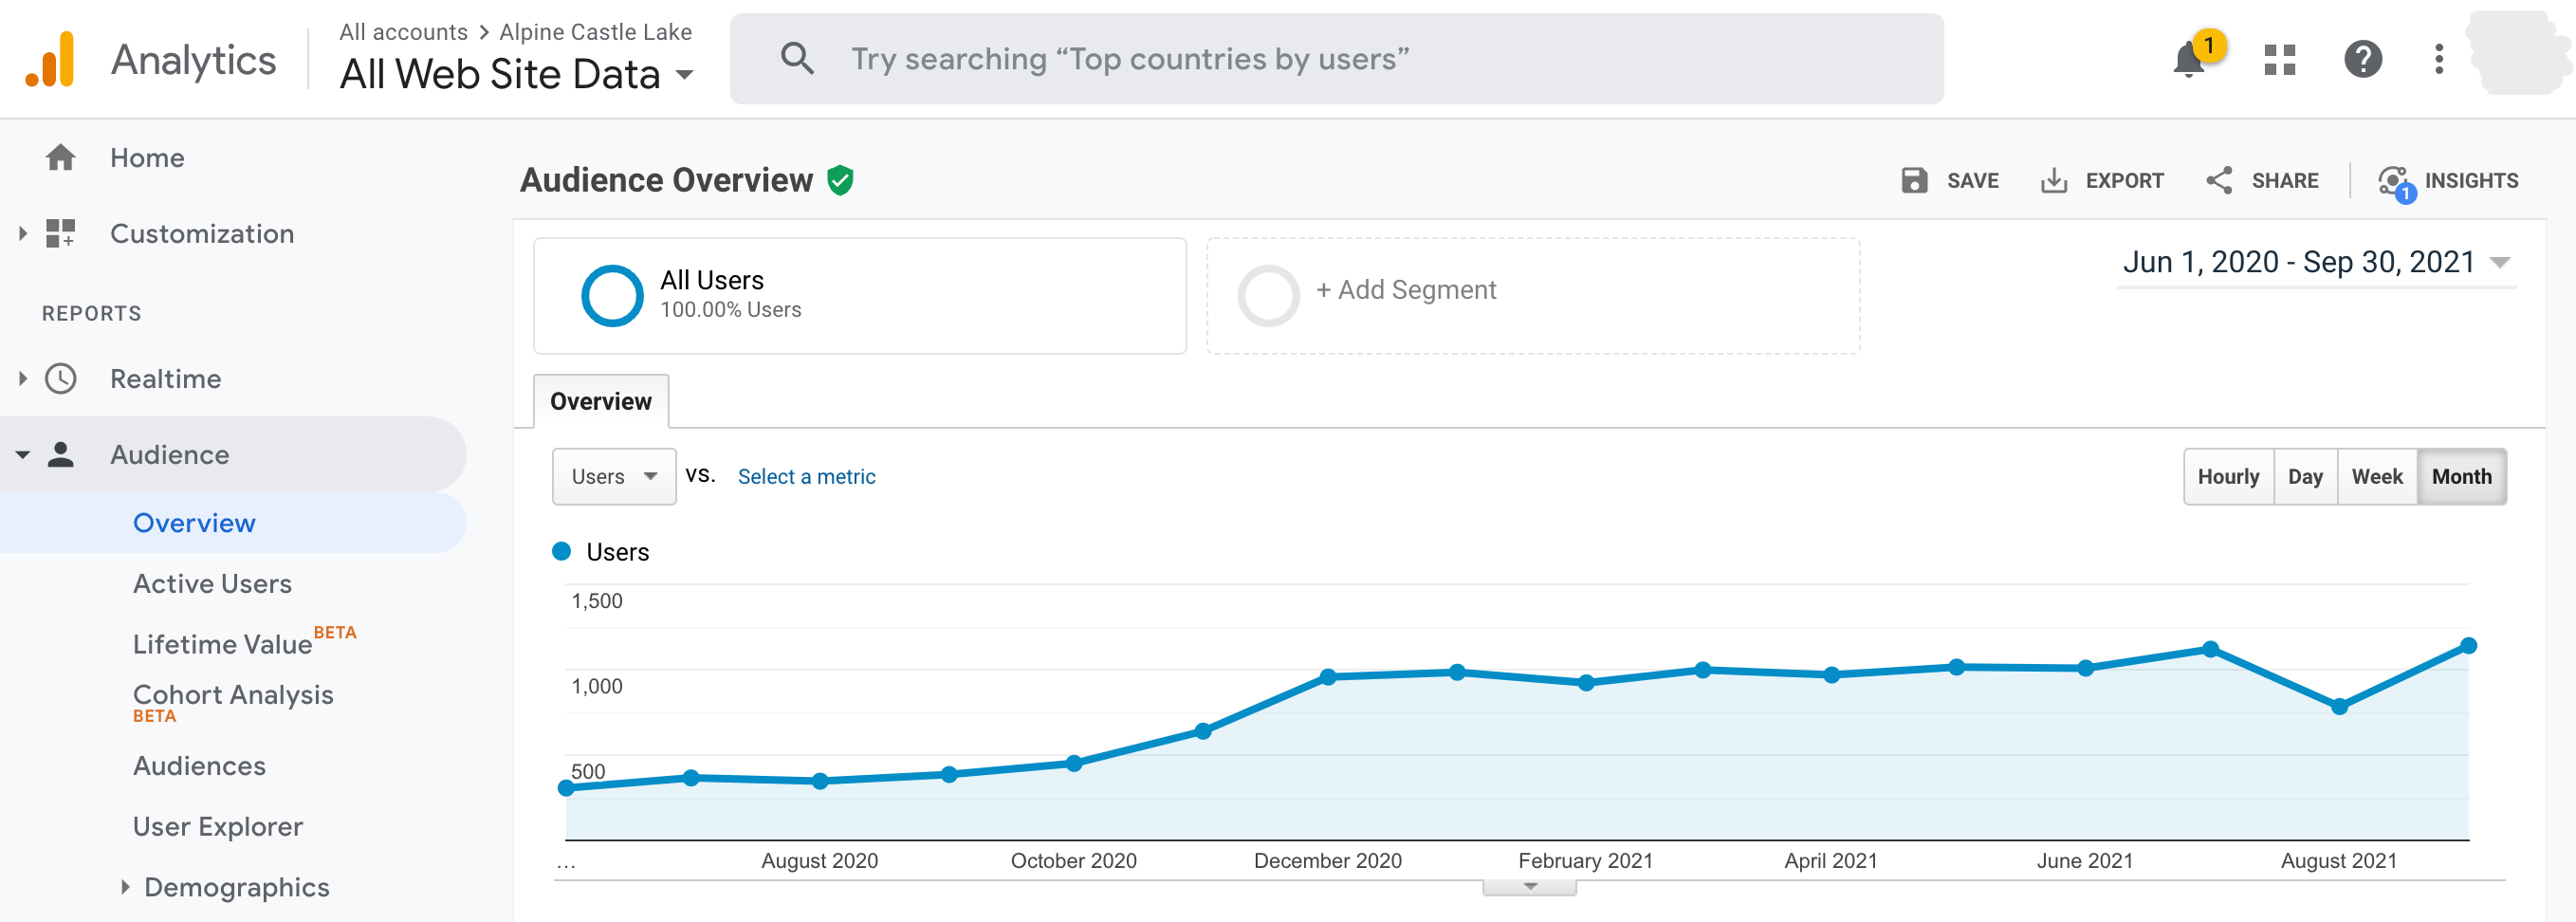Open the Users metric dropdown

click(x=613, y=477)
